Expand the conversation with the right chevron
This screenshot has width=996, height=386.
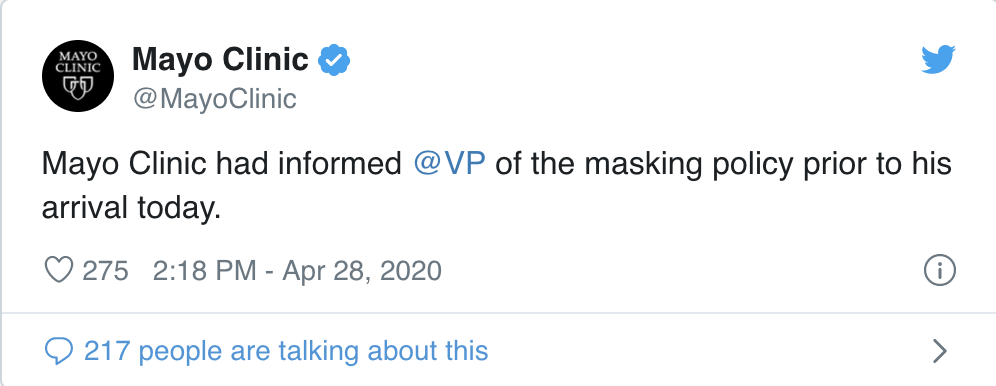pos(939,351)
